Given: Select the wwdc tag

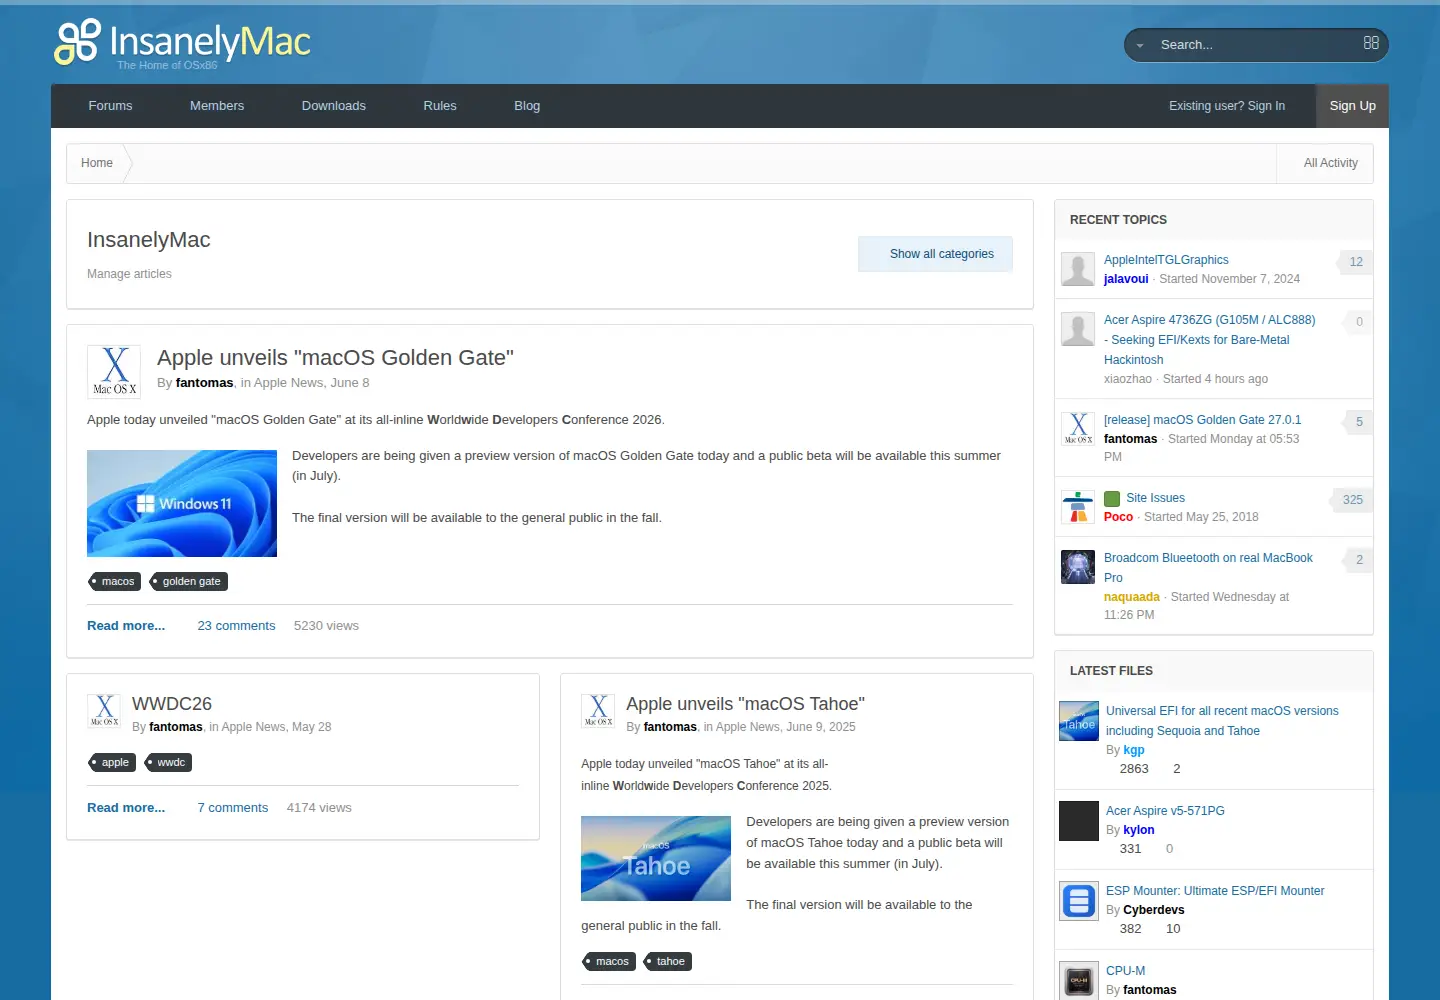Looking at the screenshot, I should tap(169, 762).
